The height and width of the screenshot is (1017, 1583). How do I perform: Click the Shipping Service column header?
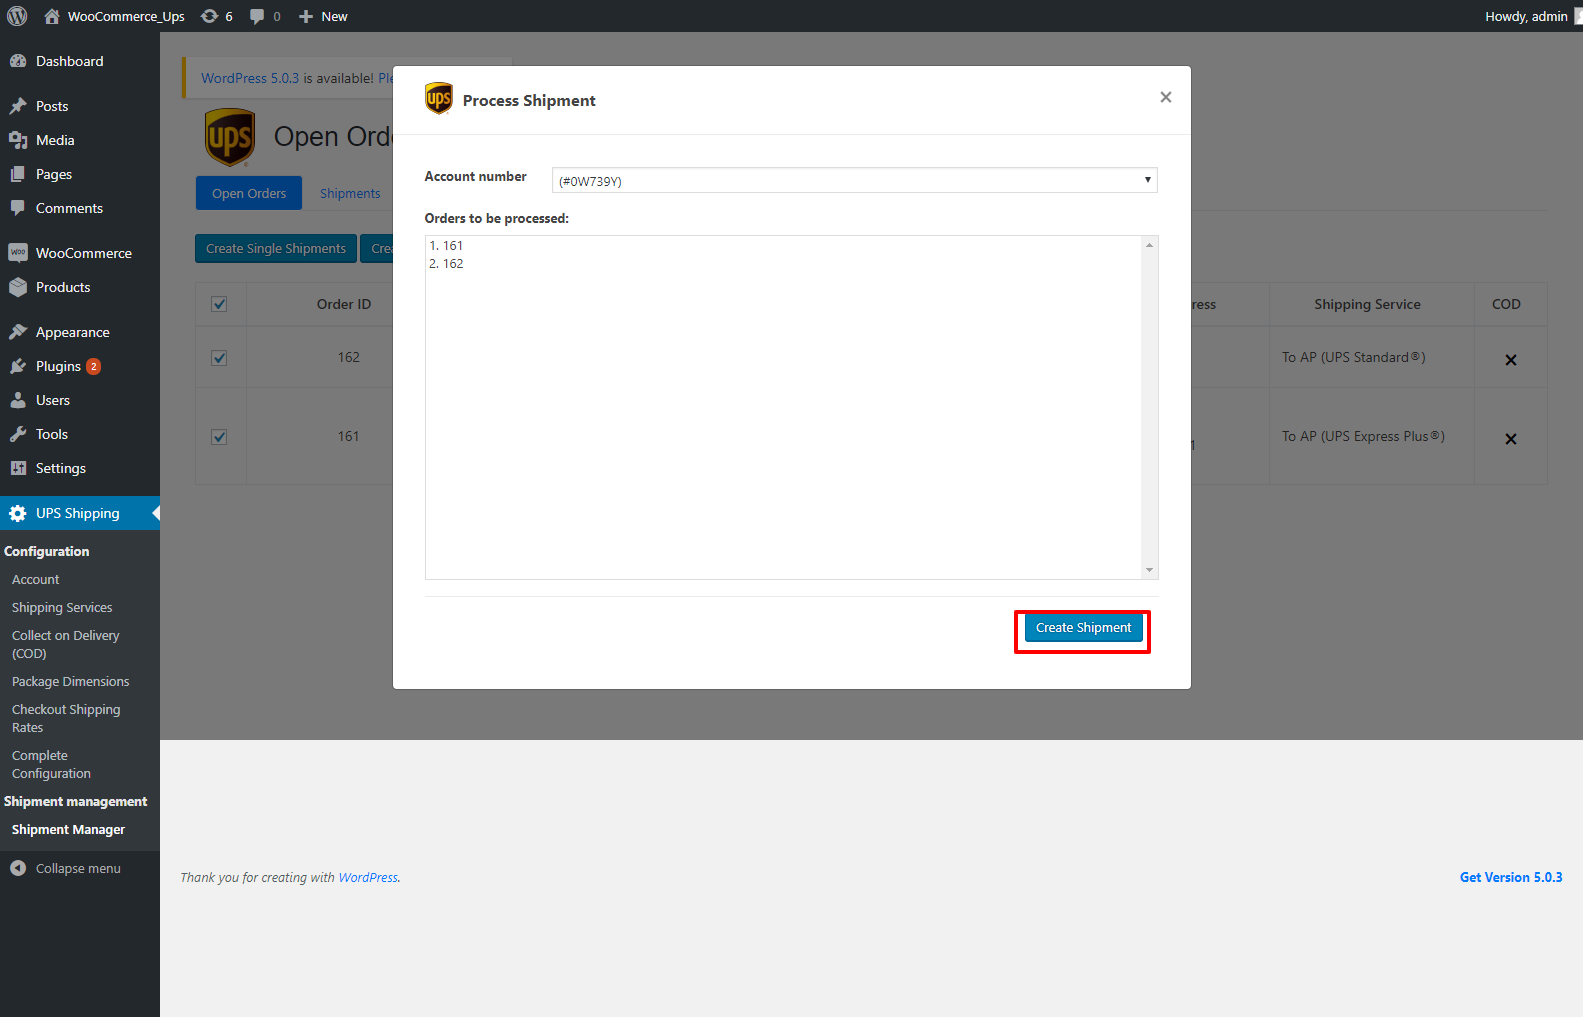(1367, 304)
